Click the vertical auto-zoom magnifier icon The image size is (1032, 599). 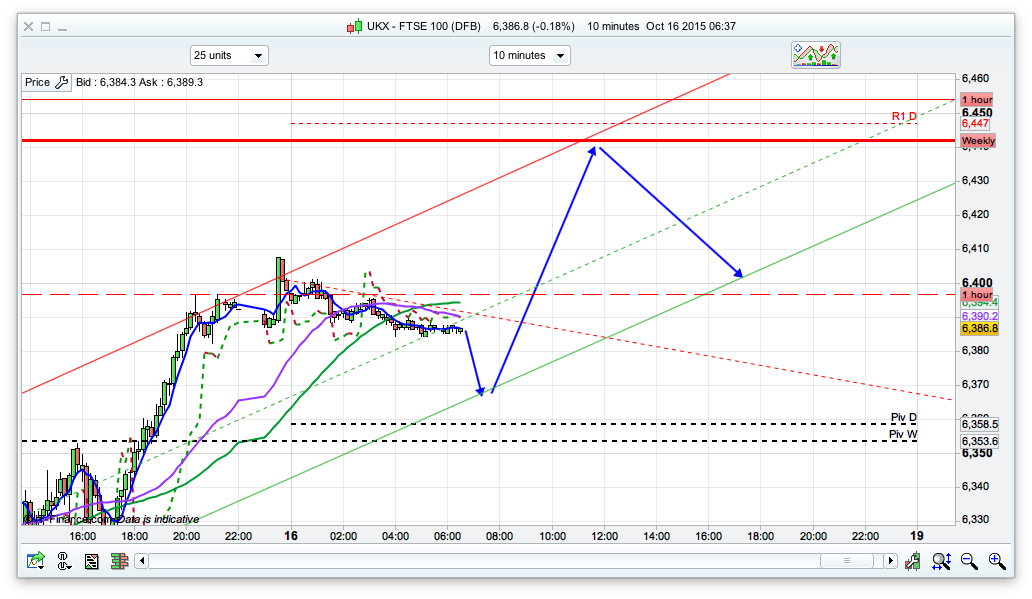(x=941, y=561)
